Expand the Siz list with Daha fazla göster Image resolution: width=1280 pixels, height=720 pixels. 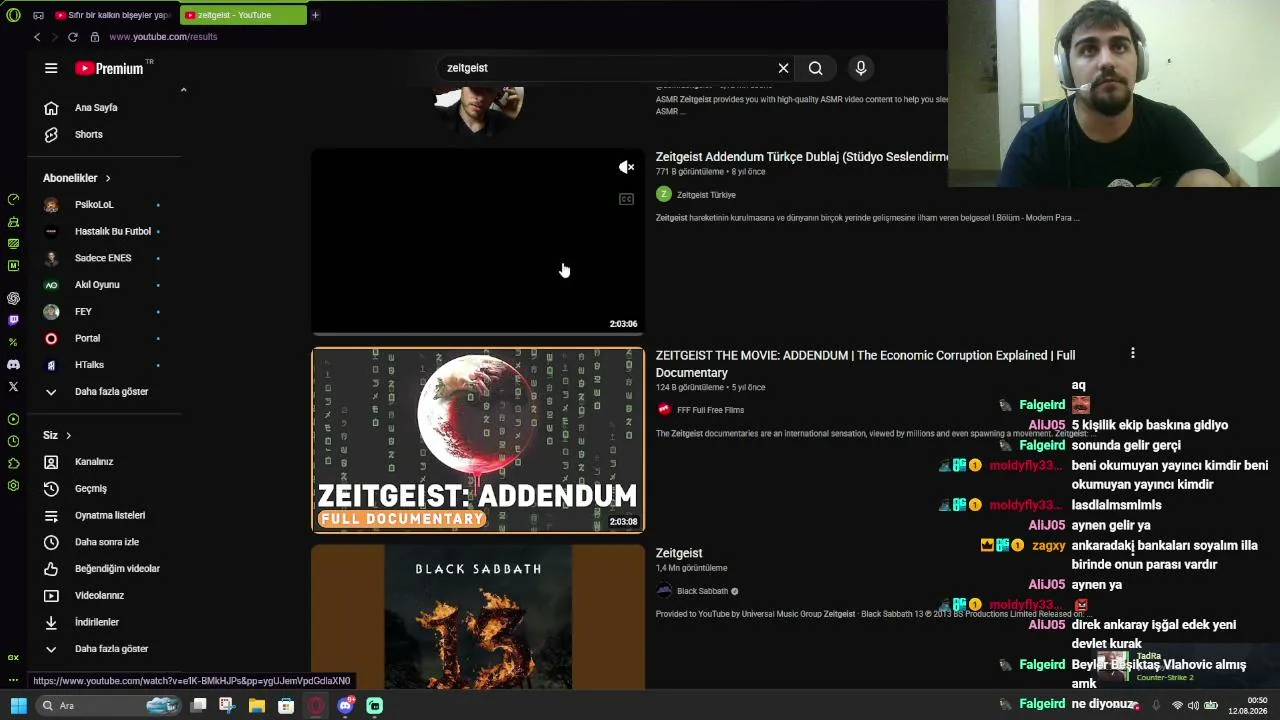111,649
